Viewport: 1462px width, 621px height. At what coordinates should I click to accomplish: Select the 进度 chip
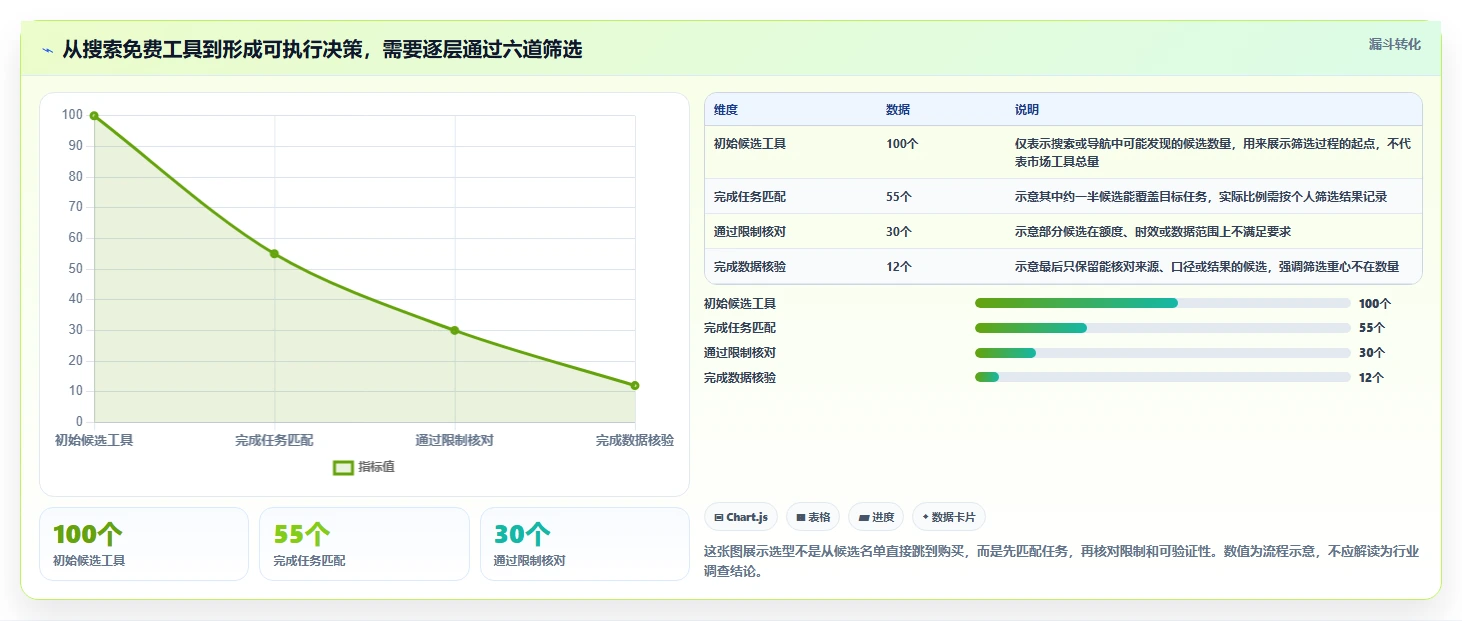pos(876,517)
